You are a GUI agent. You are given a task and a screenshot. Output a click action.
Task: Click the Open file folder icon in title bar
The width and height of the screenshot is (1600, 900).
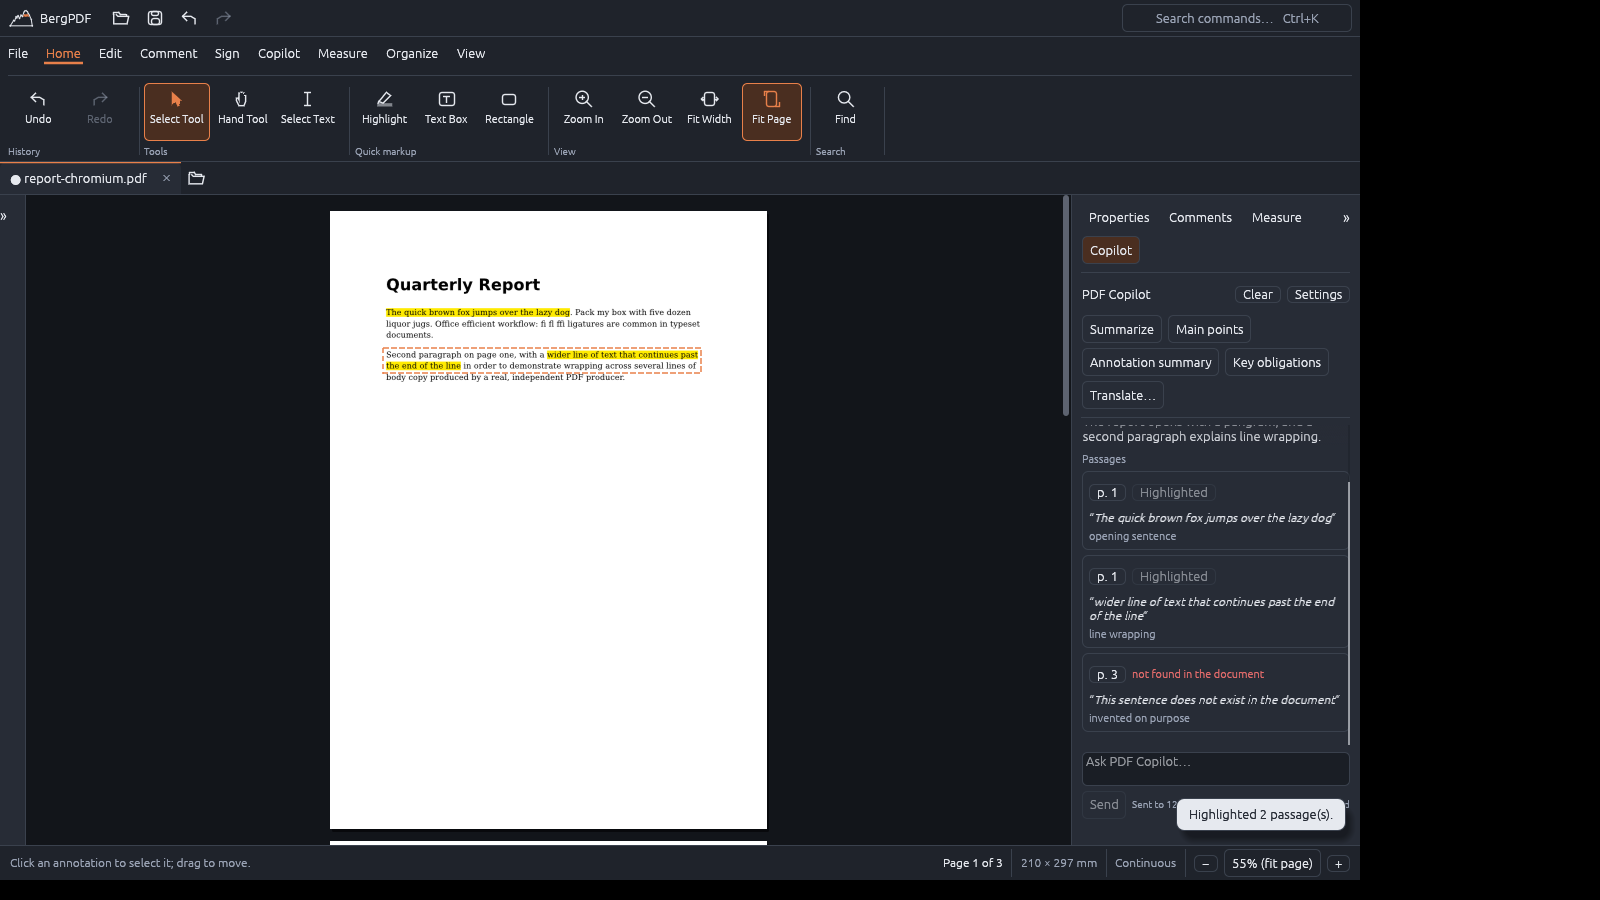(x=121, y=18)
